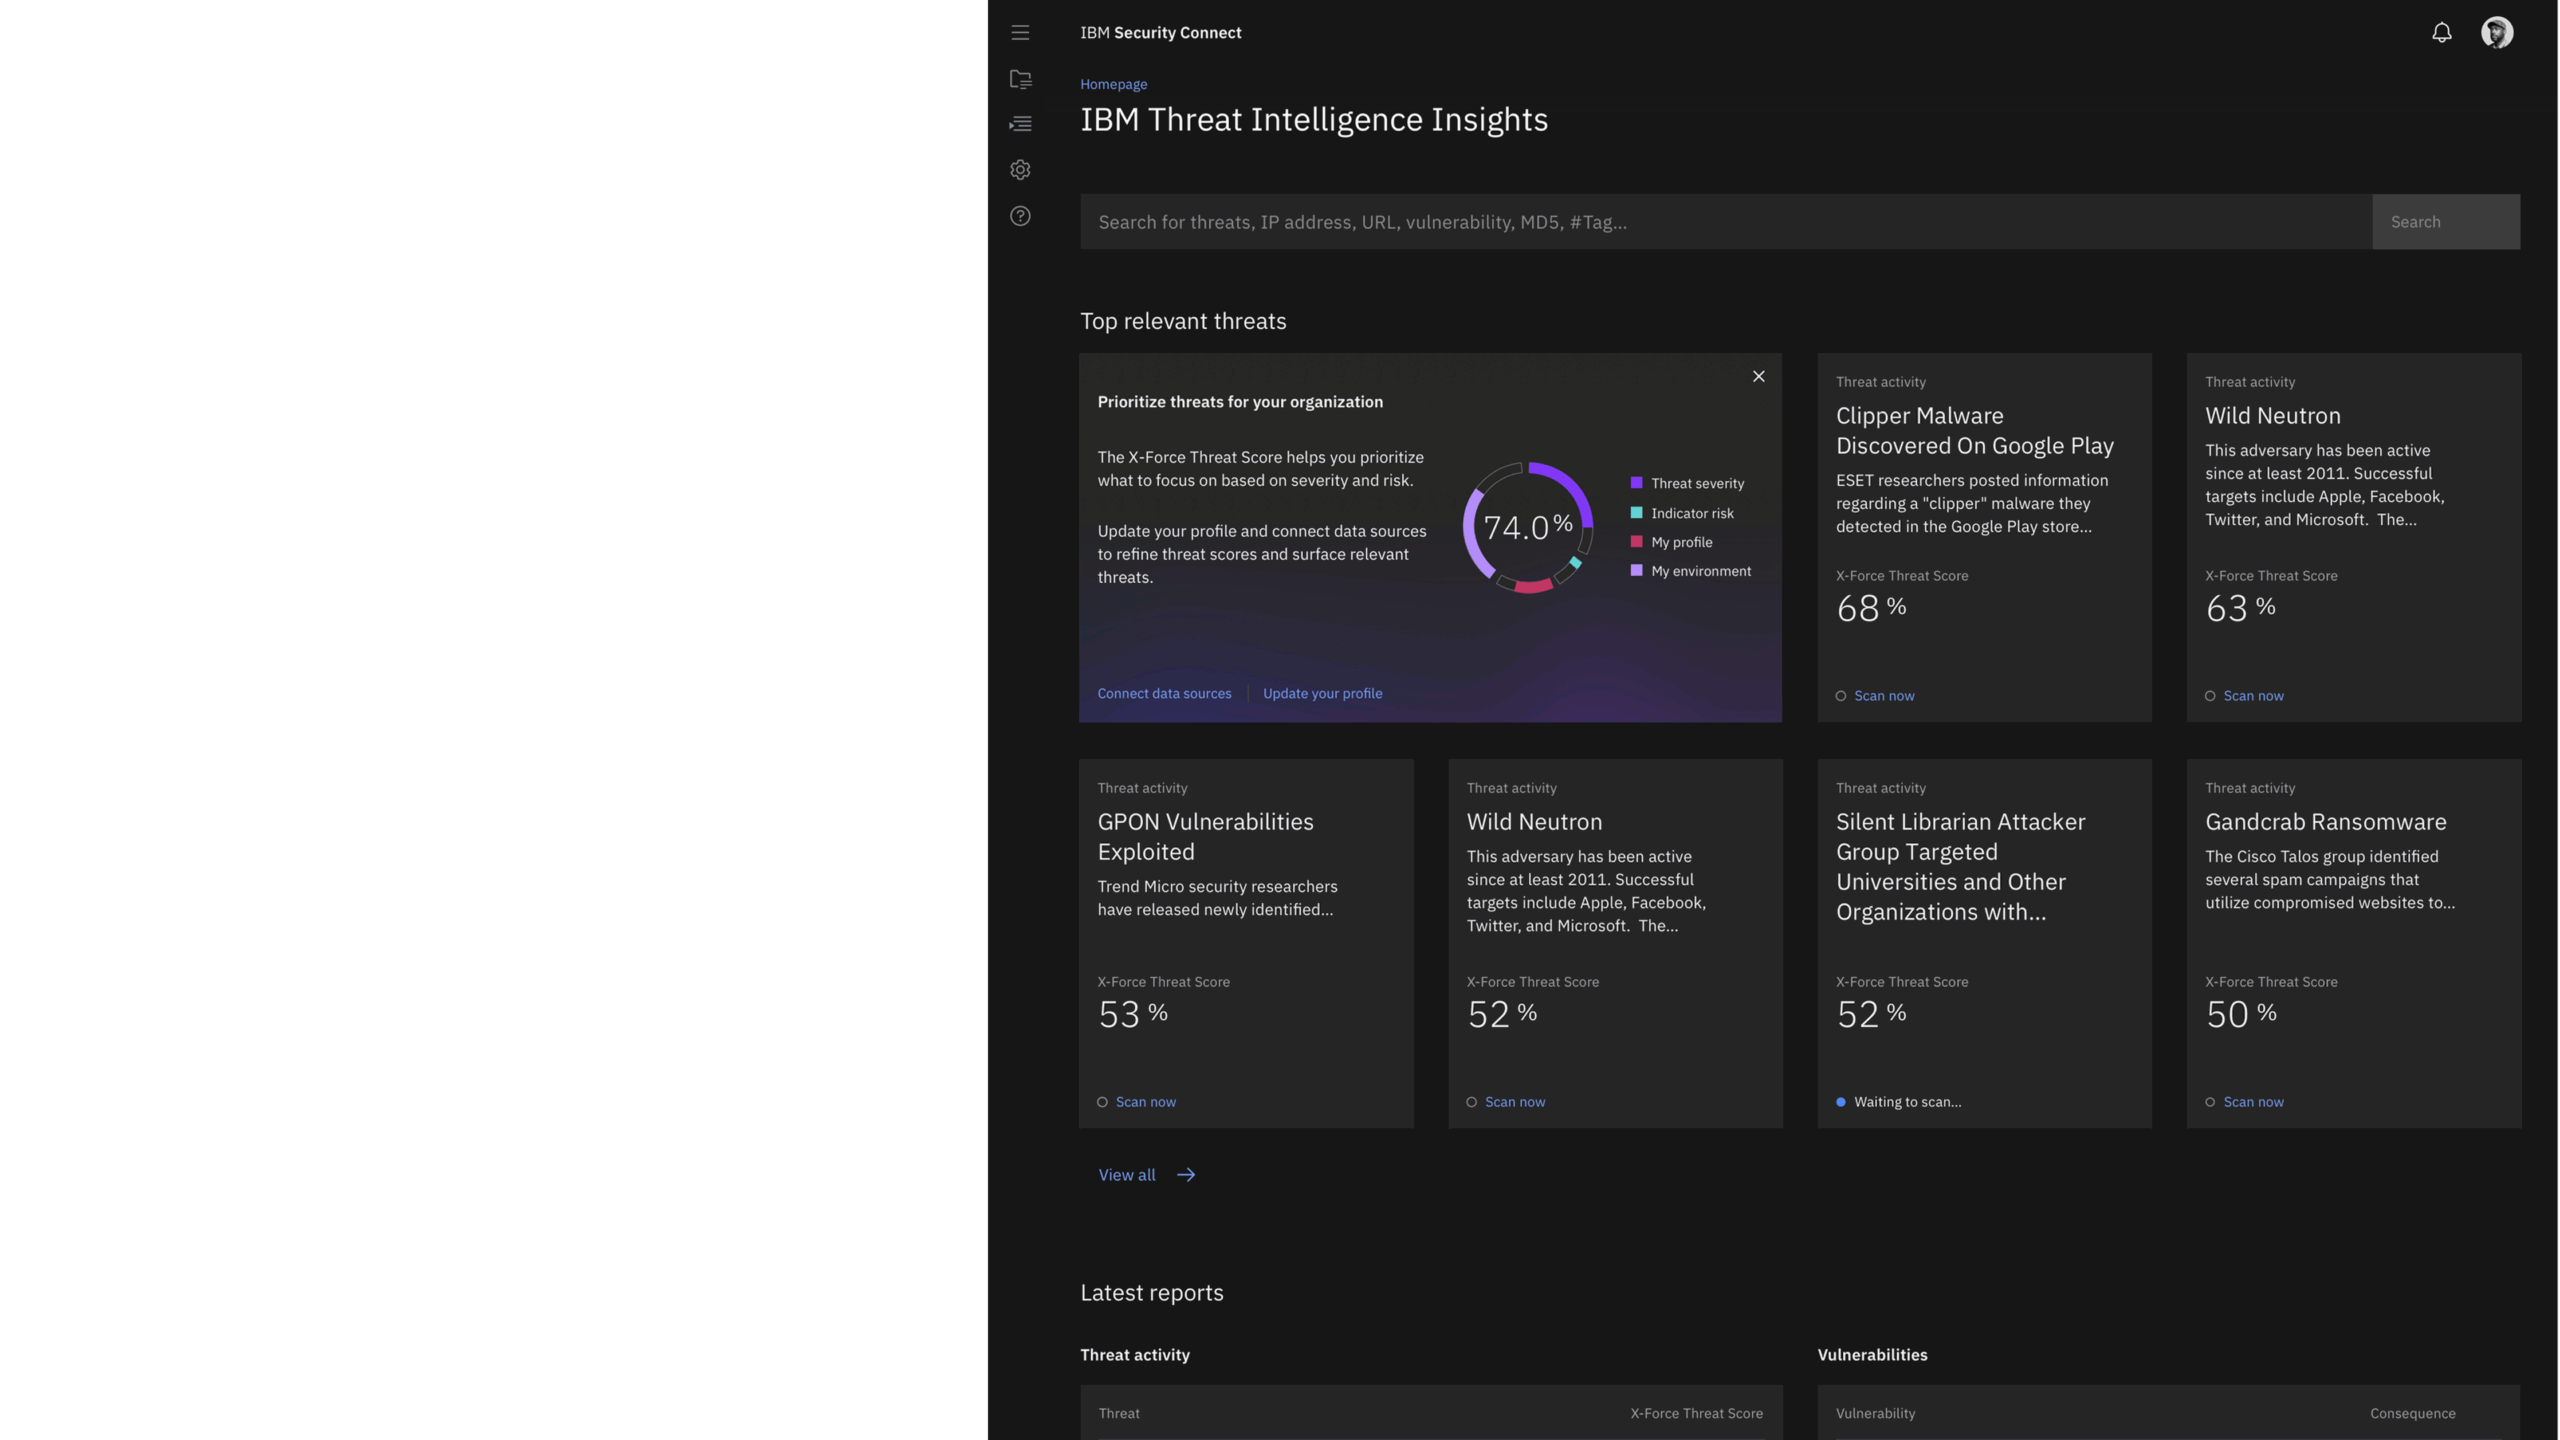Click the Vulnerabilities reports heading
This screenshot has width=2560, height=1440.
(1872, 1355)
